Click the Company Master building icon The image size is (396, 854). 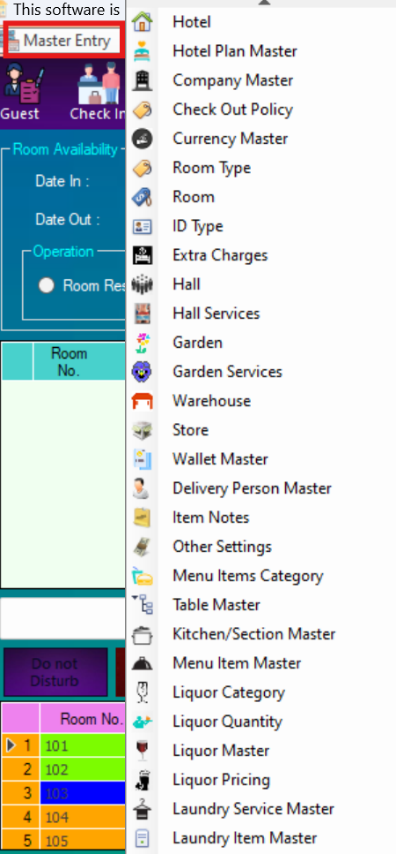[x=142, y=80]
